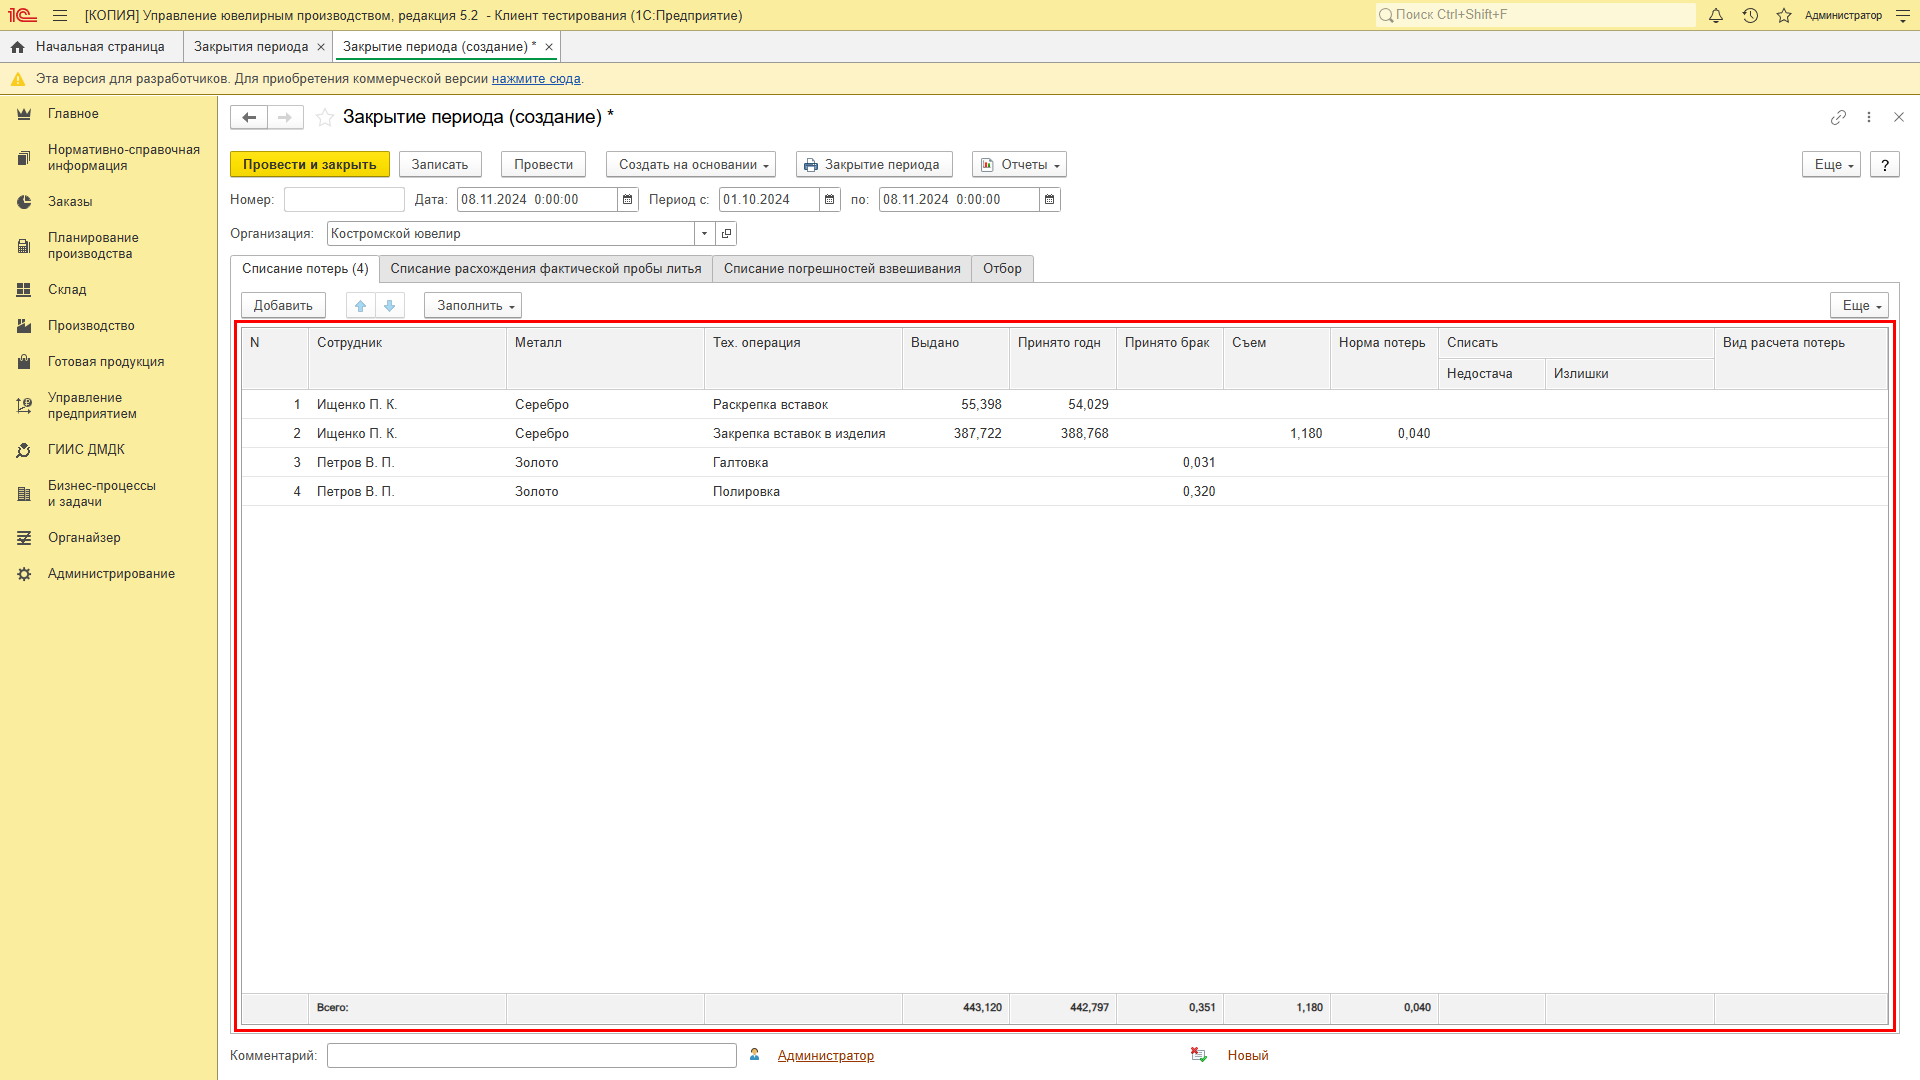This screenshot has width=1920, height=1080.
Task: Open Администратор responsible link
Action: click(x=826, y=1056)
